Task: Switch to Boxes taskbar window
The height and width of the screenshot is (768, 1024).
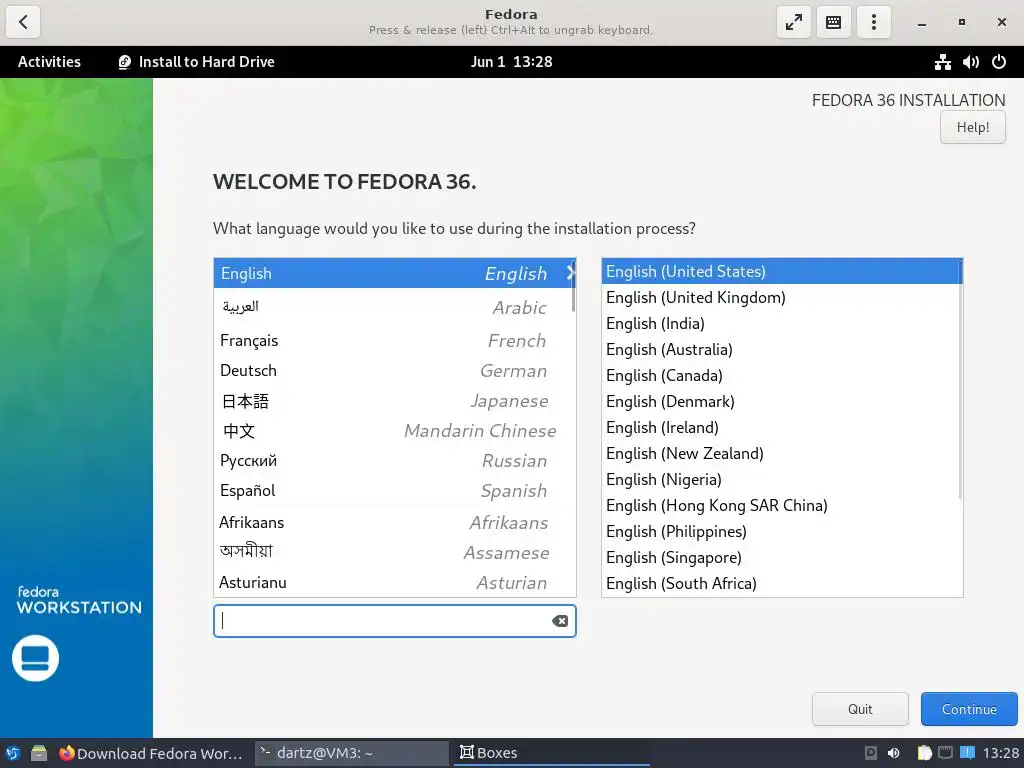Action: point(550,753)
